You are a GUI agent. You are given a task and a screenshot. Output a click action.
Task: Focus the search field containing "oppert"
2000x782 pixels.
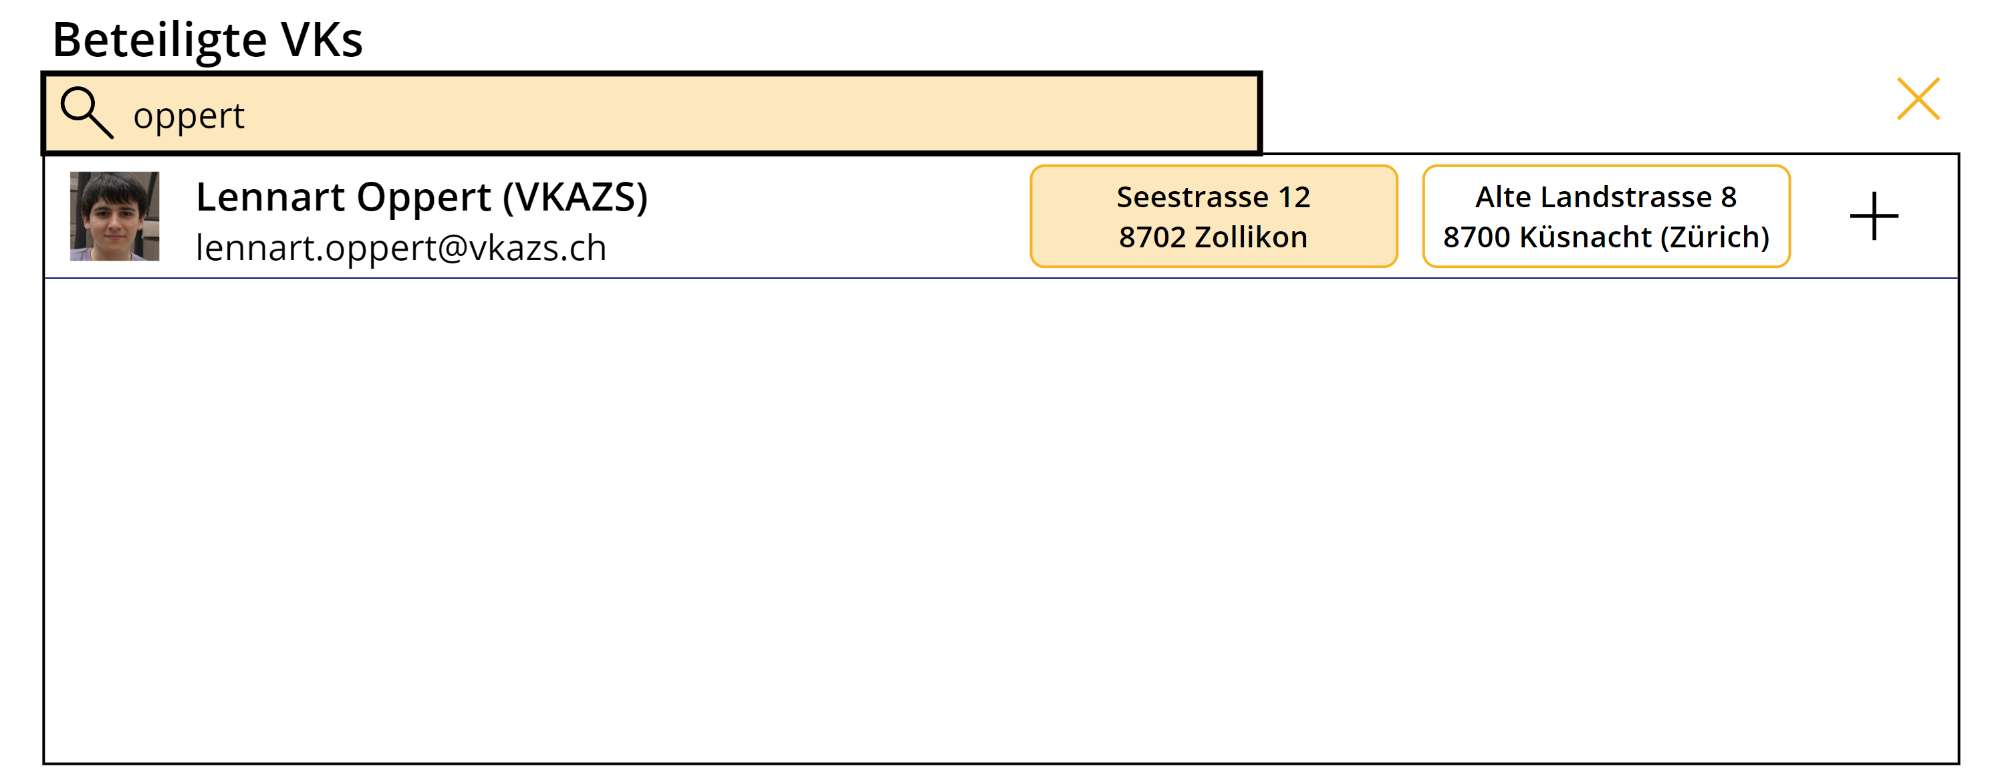(x=652, y=114)
